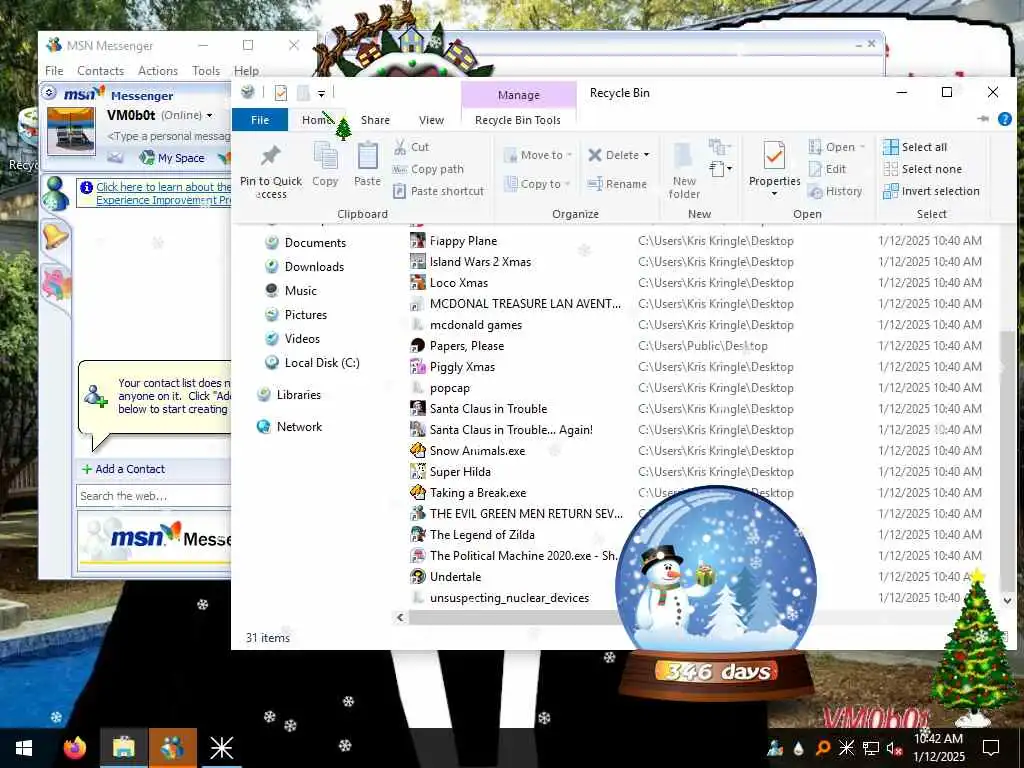Click Copy path in Clipboard group
Image resolution: width=1024 pixels, height=768 pixels.
[428, 169]
